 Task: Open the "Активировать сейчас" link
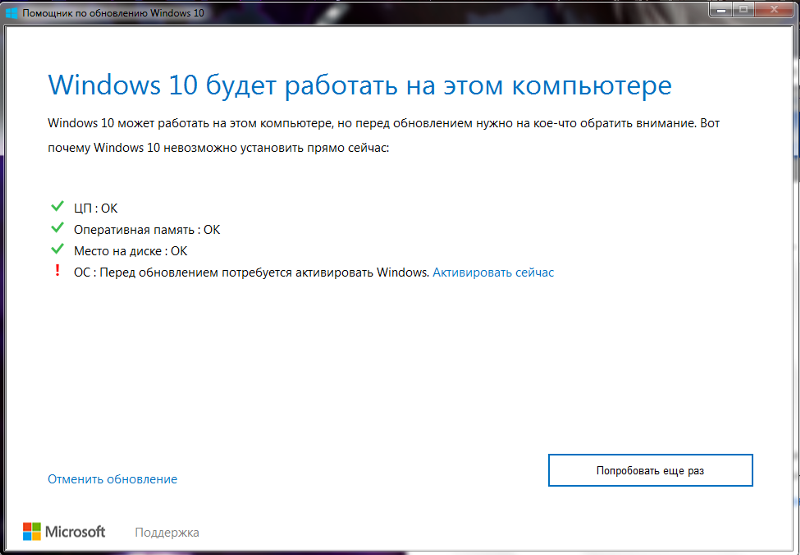(493, 272)
